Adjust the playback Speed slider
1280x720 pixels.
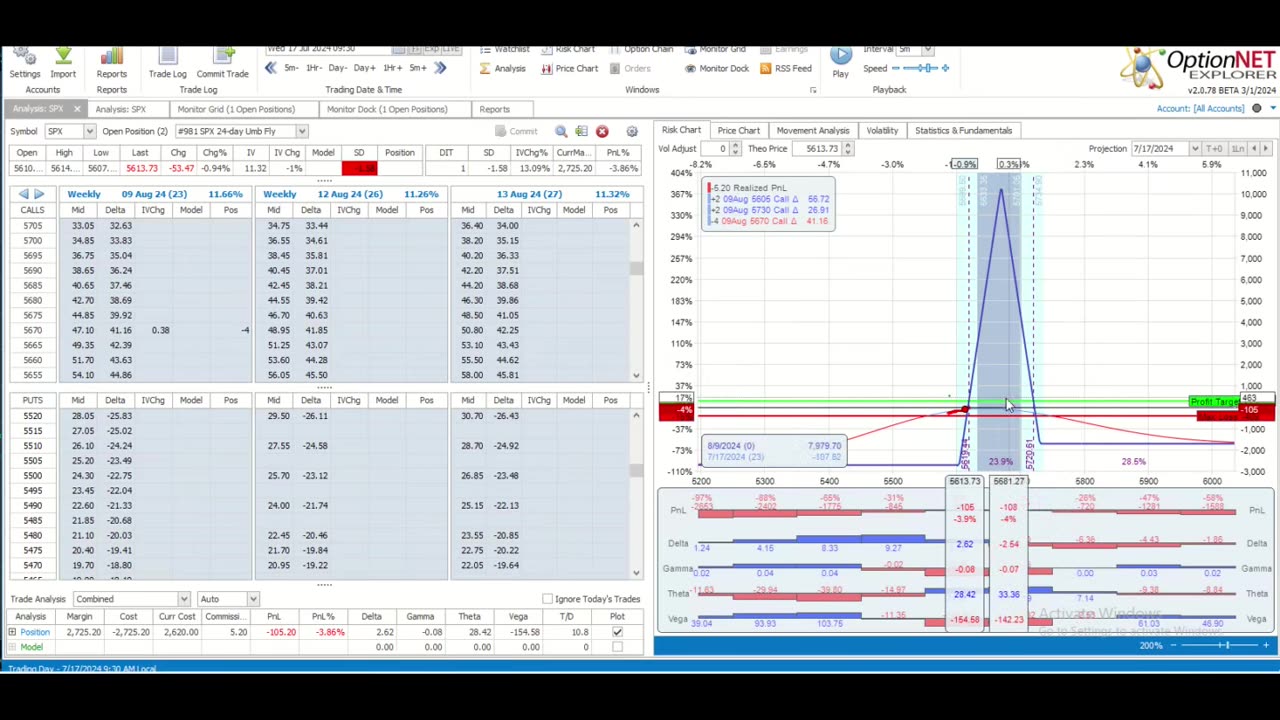[920, 68]
